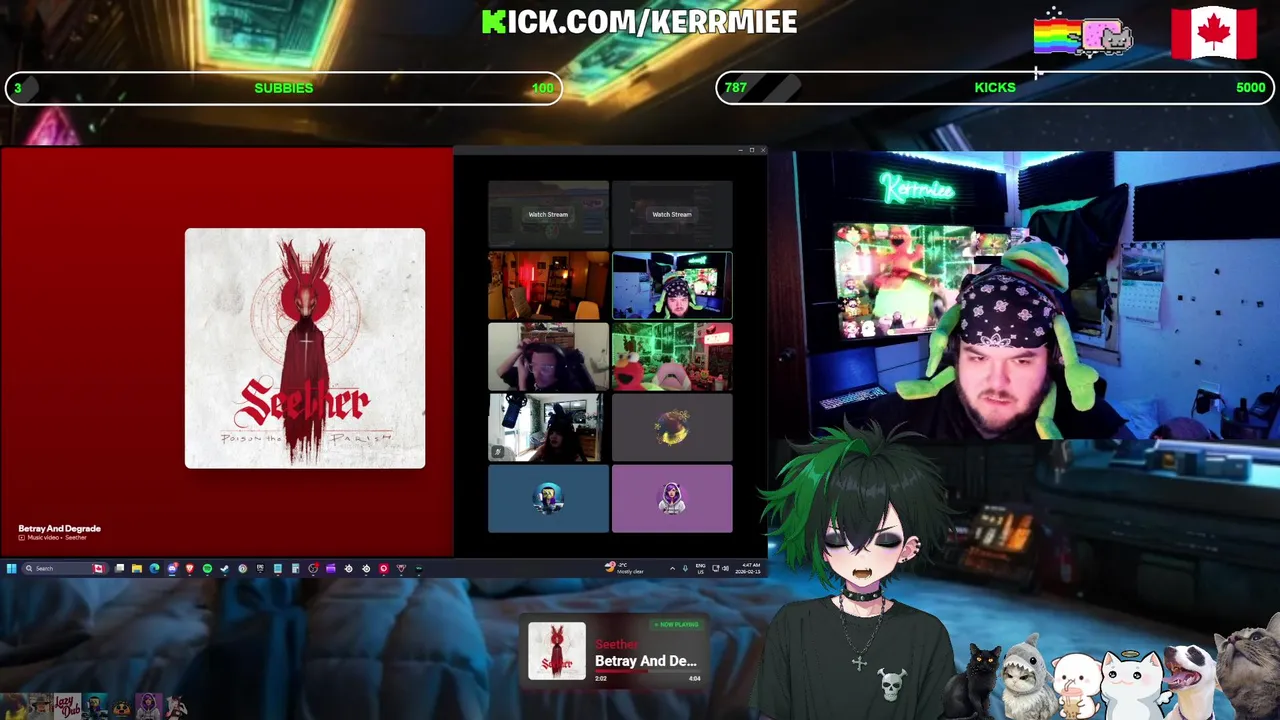Launch Microsoft Edge from the taskbar
Viewport: 1280px width, 720px height.
pos(155,568)
